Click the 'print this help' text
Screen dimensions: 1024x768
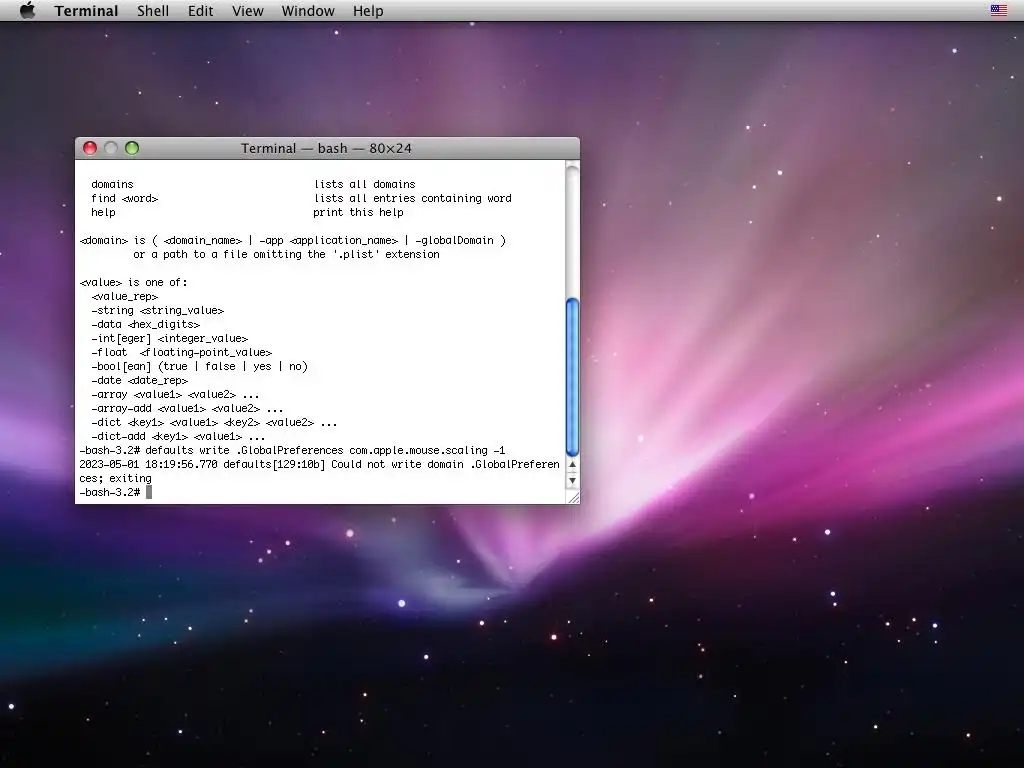(359, 212)
